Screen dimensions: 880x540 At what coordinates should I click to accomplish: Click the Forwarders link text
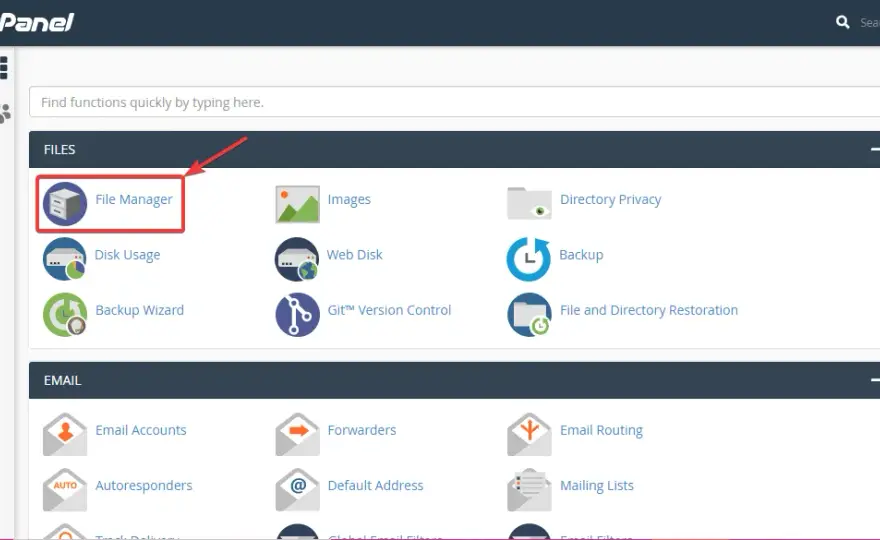coord(362,430)
